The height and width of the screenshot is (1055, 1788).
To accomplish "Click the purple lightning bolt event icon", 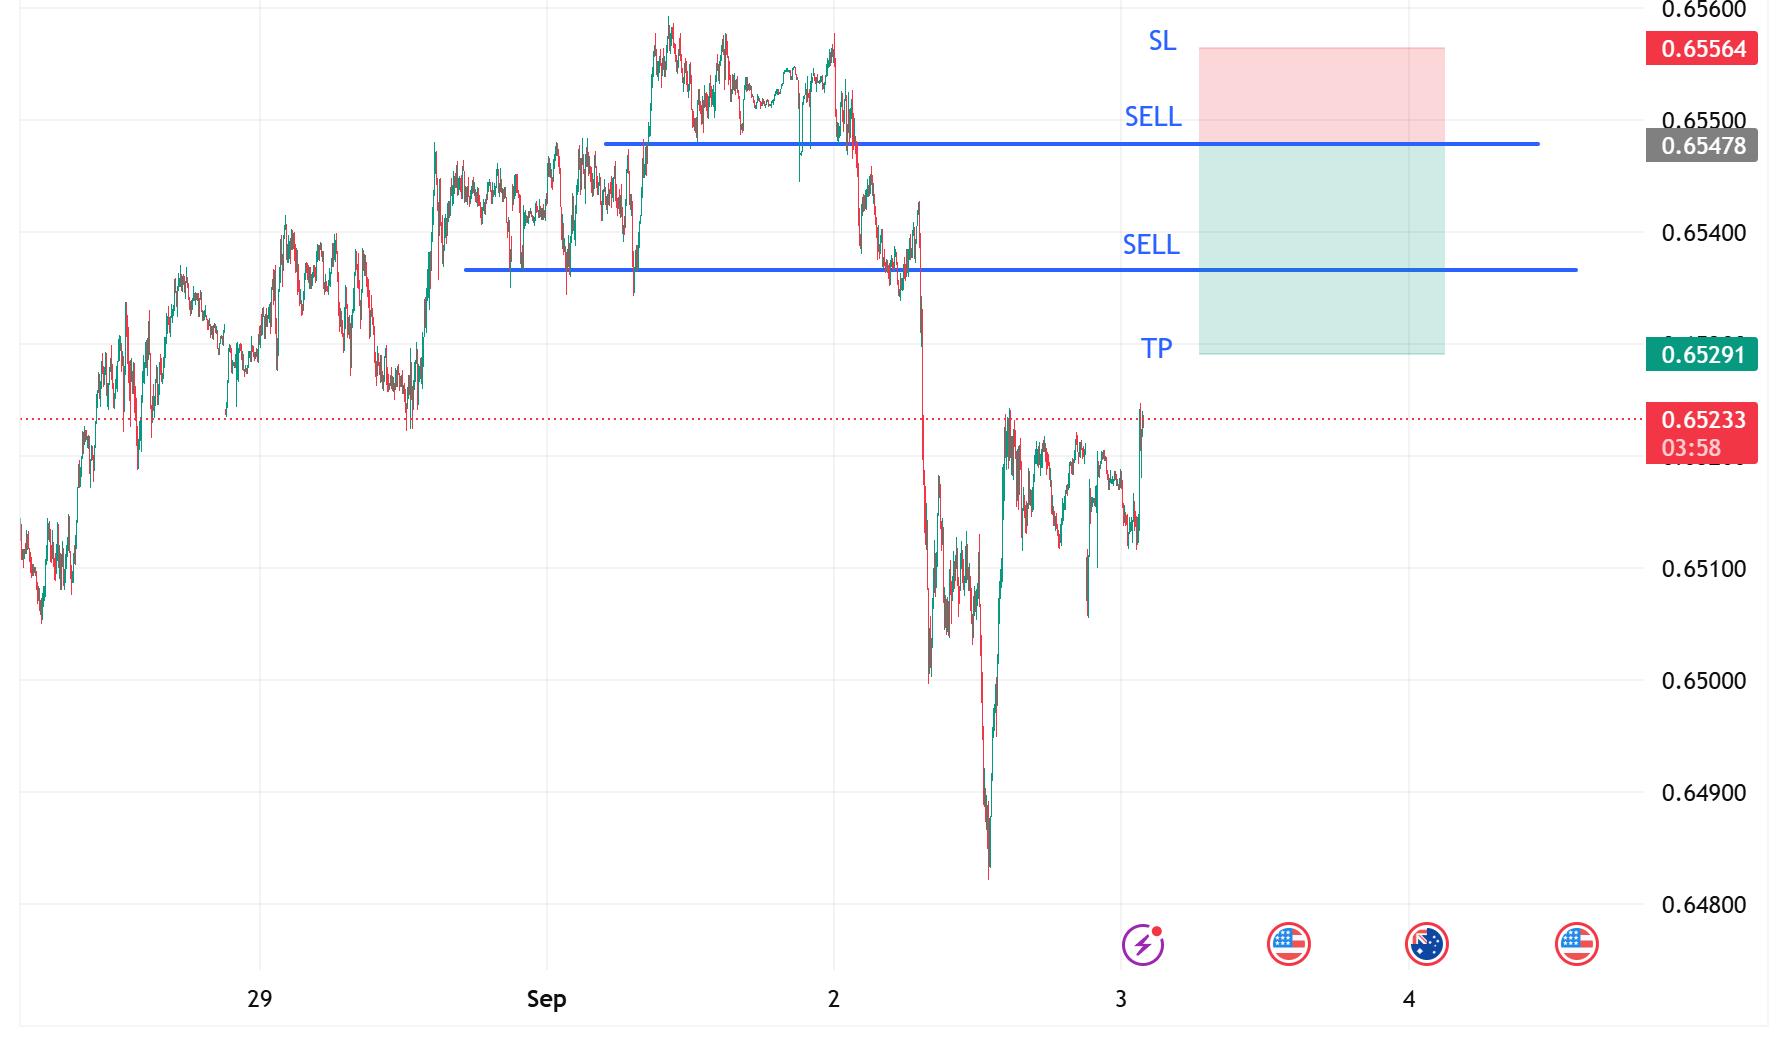I will click(x=1143, y=944).
